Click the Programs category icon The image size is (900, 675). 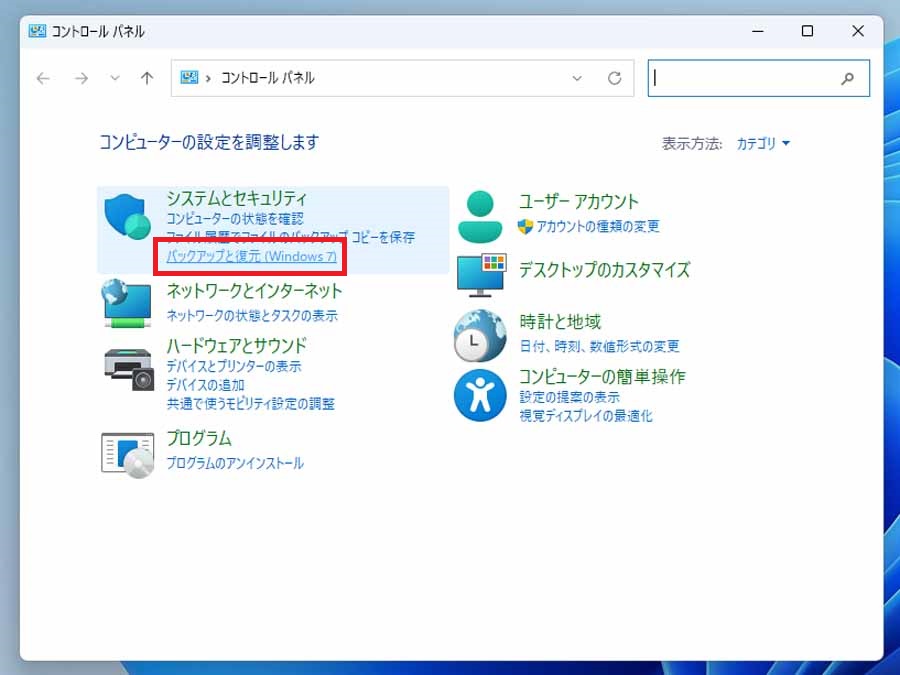click(x=128, y=452)
